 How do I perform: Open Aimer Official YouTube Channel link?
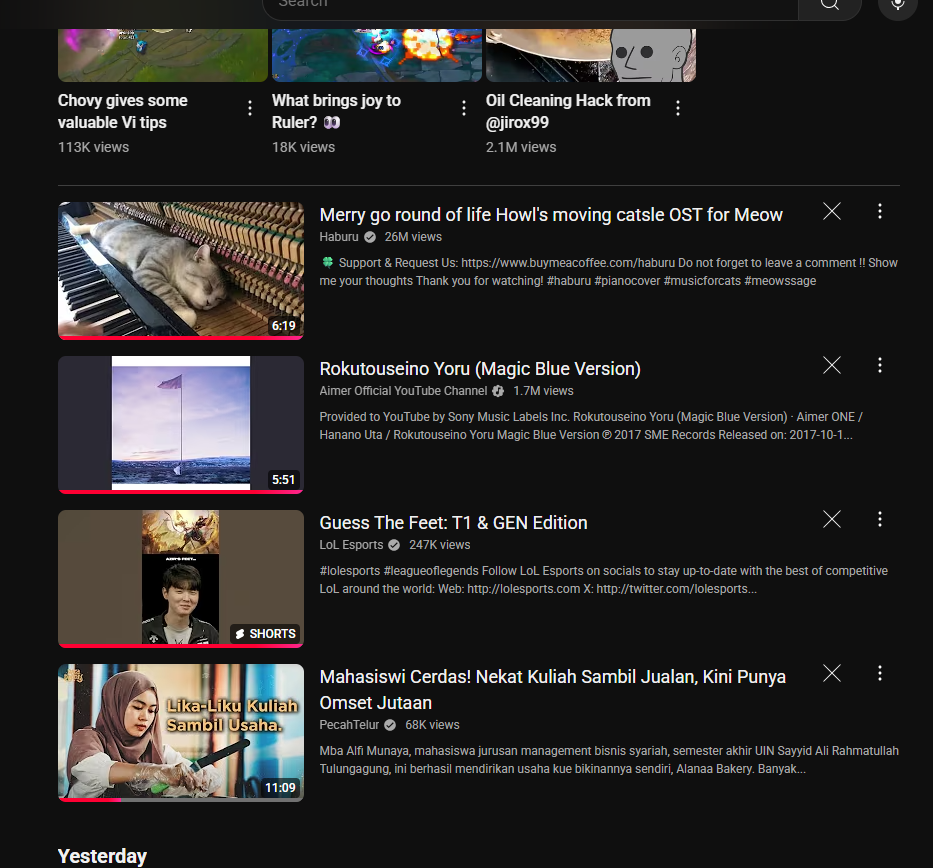tap(403, 391)
